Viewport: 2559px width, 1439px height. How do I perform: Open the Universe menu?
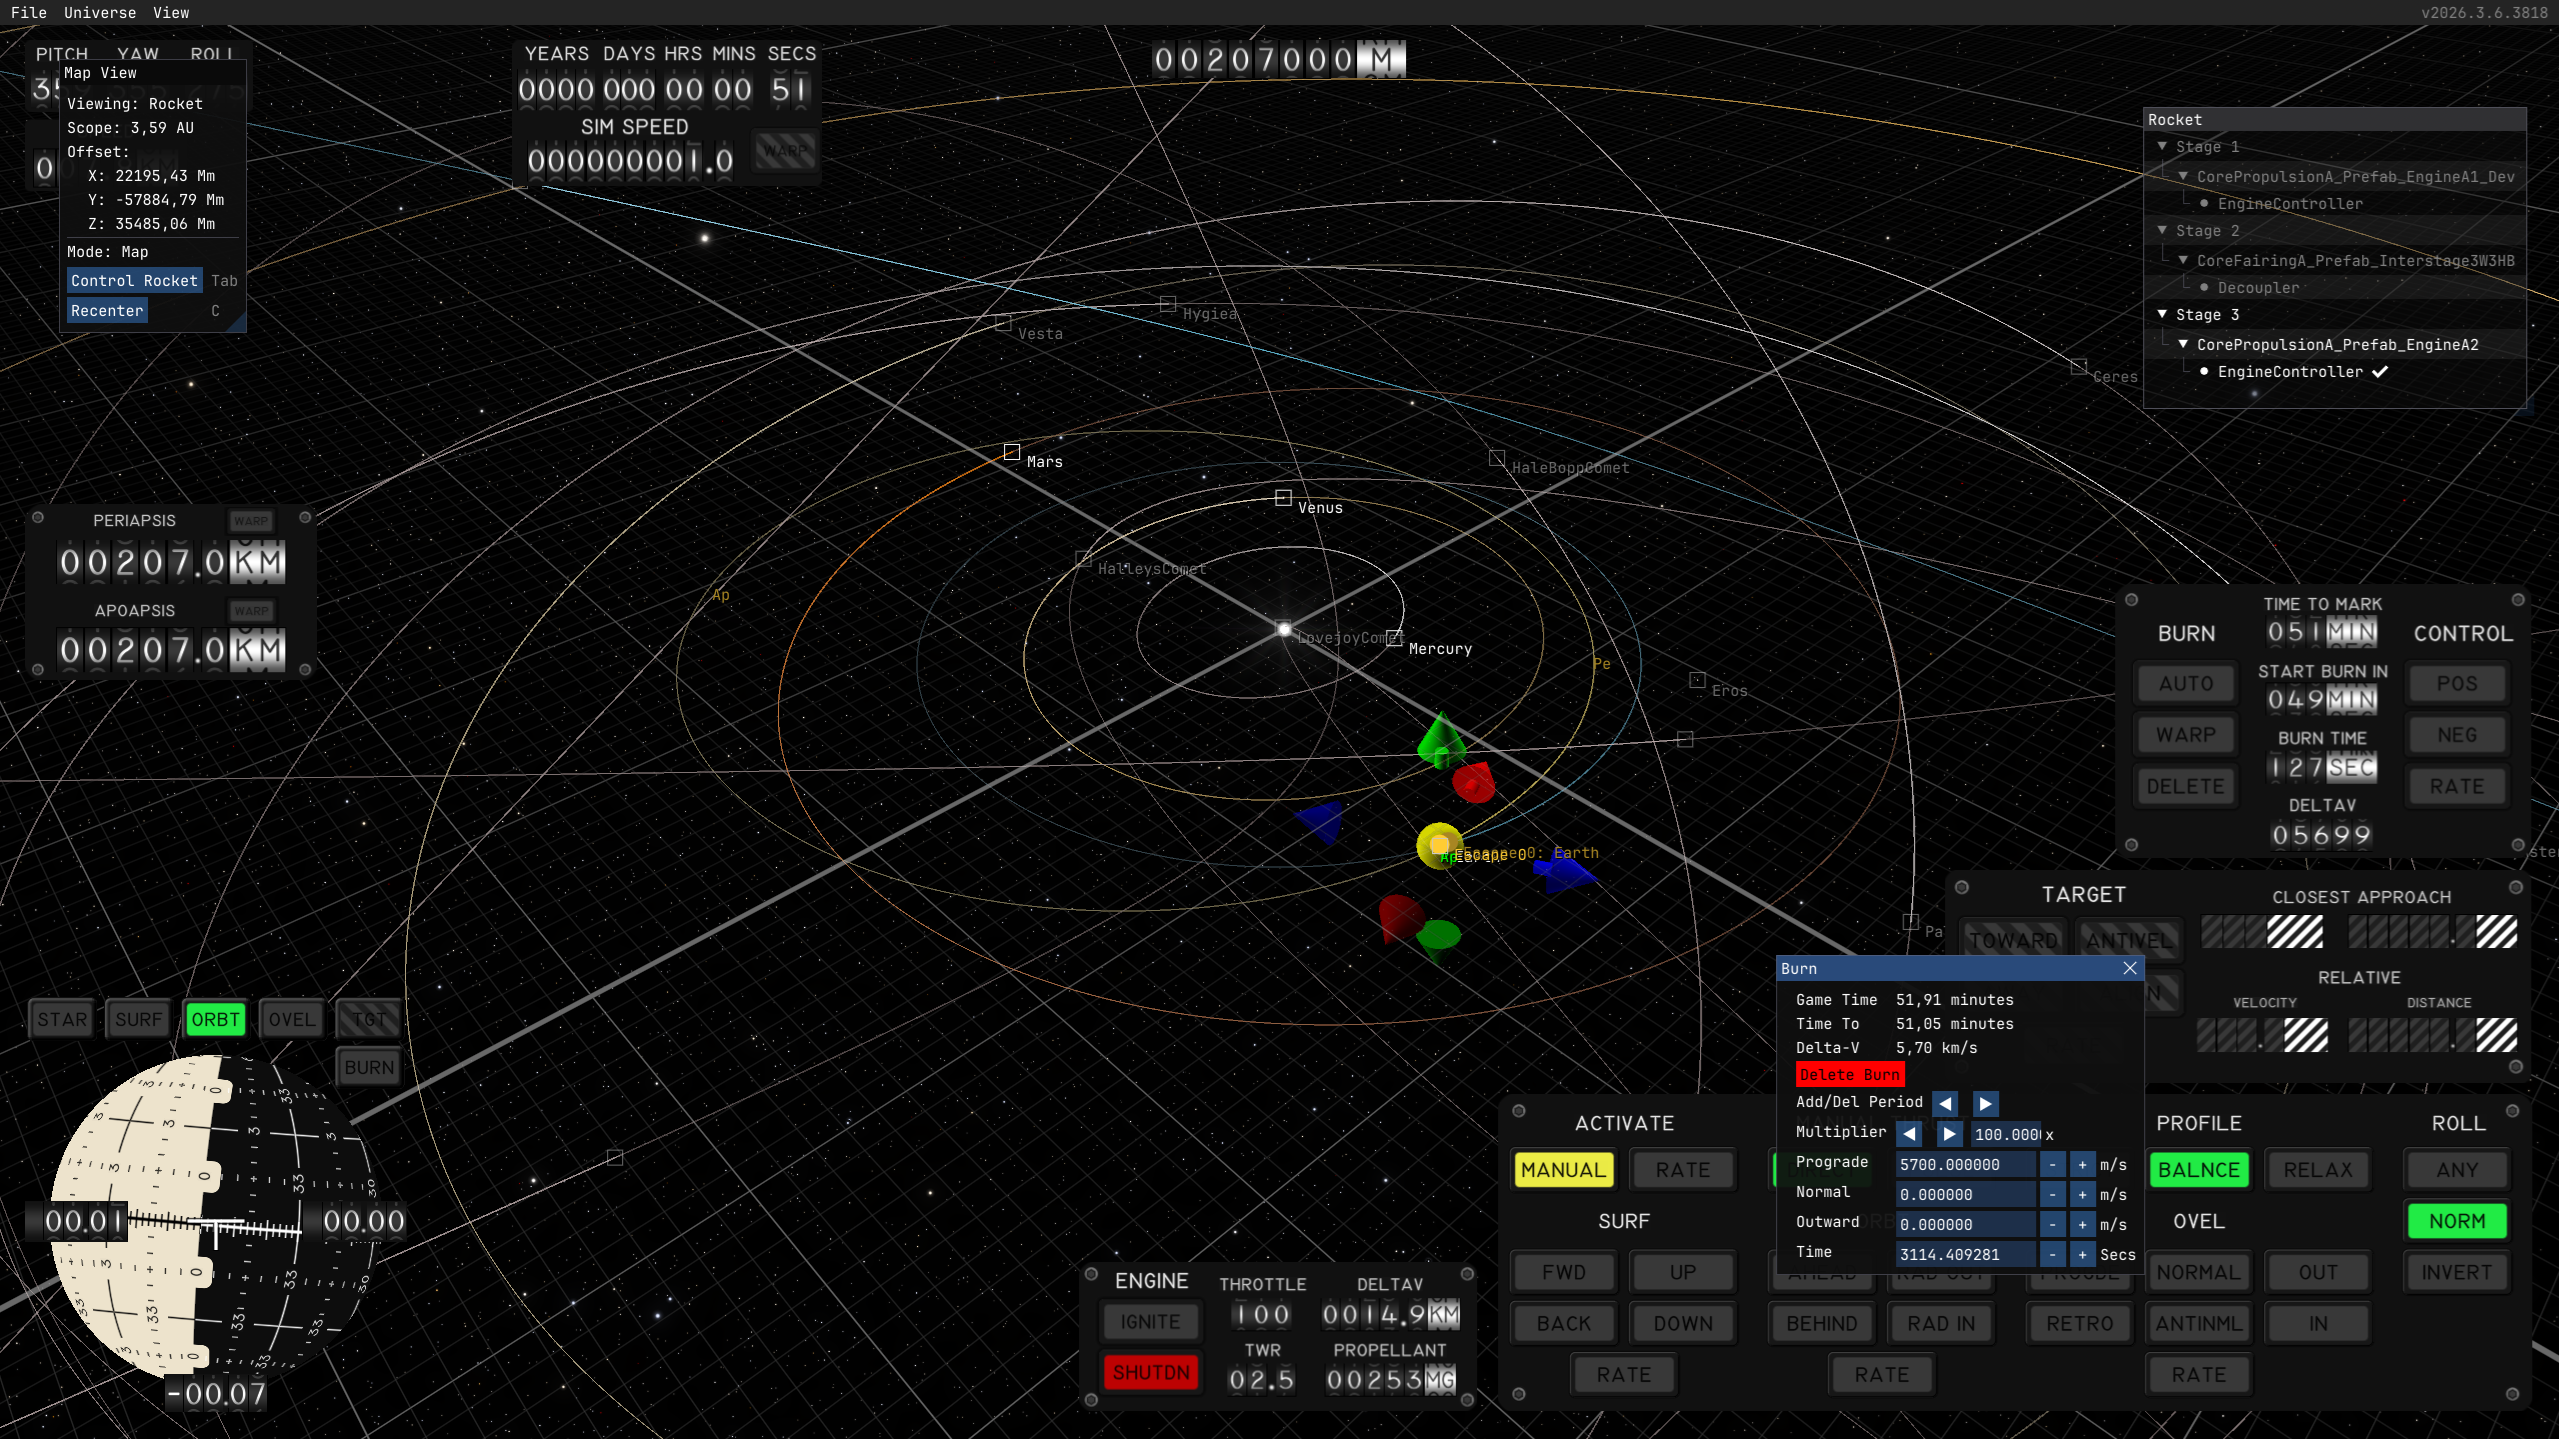[99, 12]
